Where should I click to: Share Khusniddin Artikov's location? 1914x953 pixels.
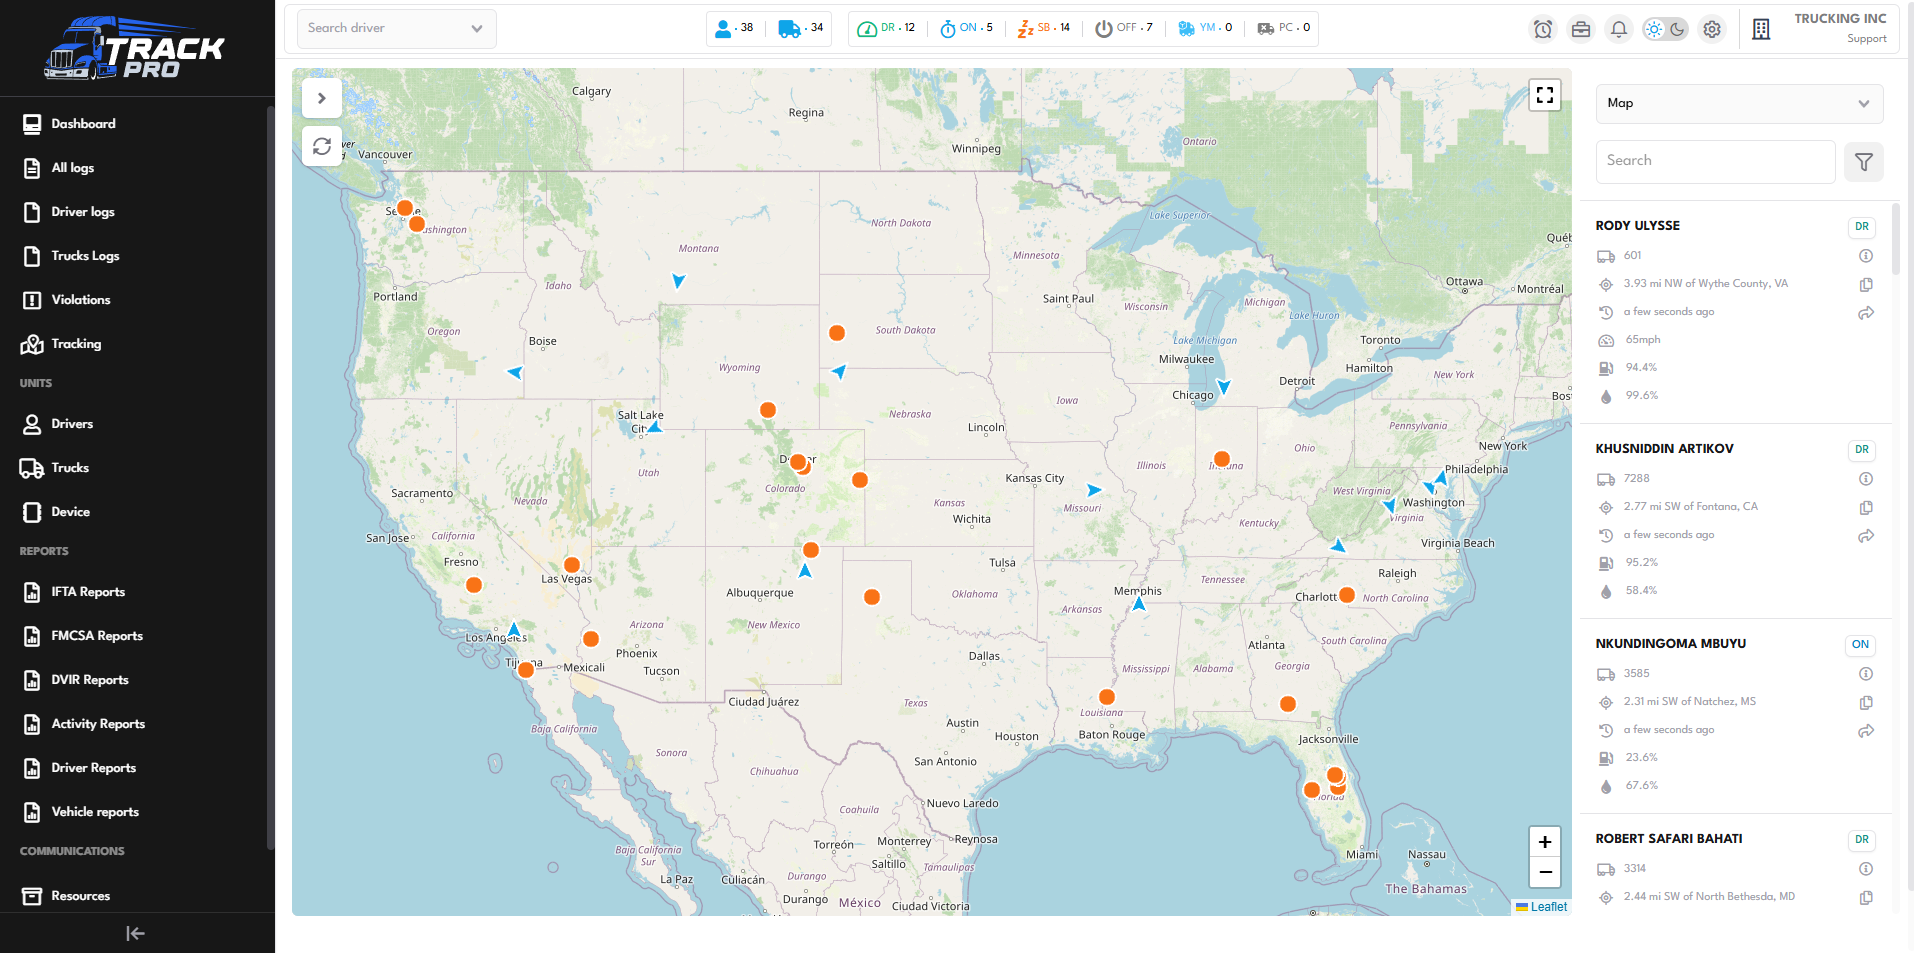(1866, 536)
